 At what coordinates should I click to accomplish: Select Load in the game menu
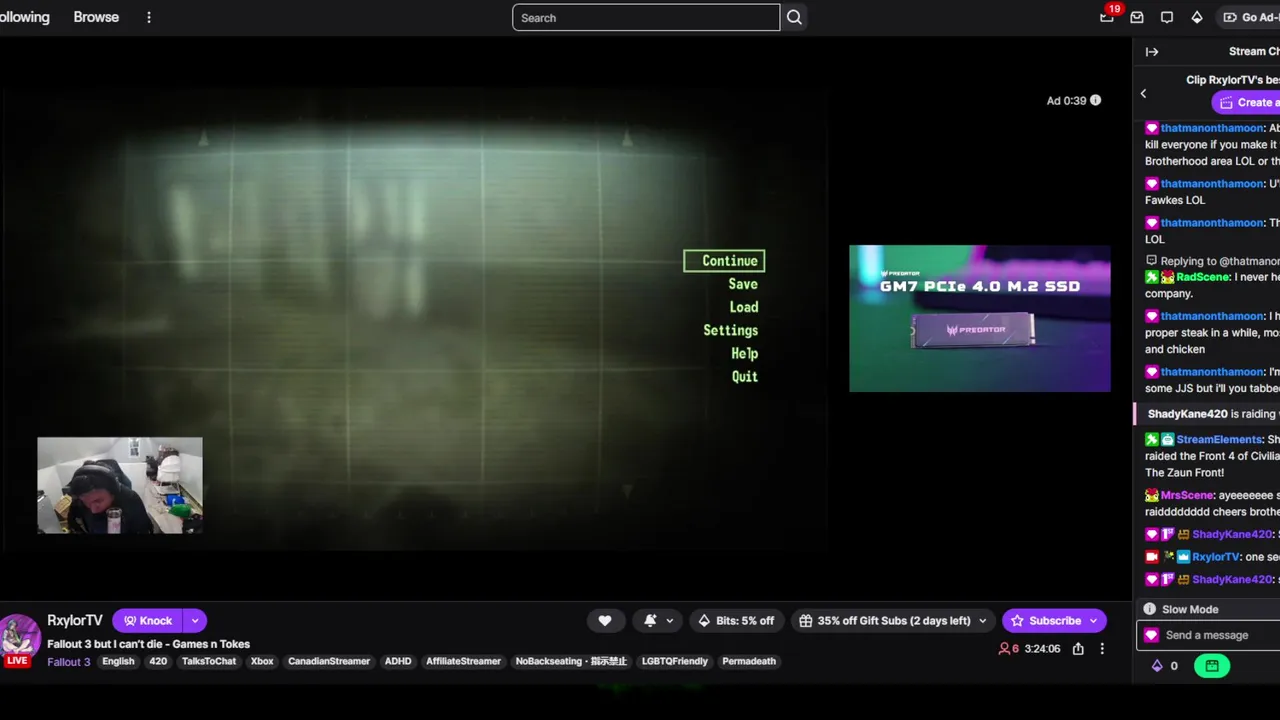click(744, 307)
